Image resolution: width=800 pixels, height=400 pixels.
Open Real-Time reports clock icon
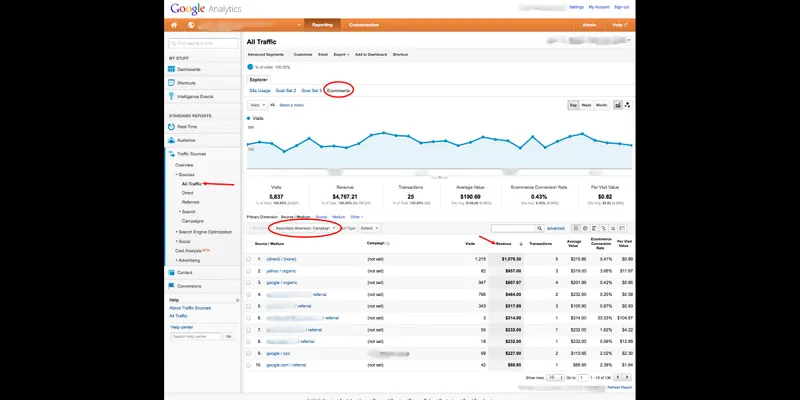coord(171,127)
